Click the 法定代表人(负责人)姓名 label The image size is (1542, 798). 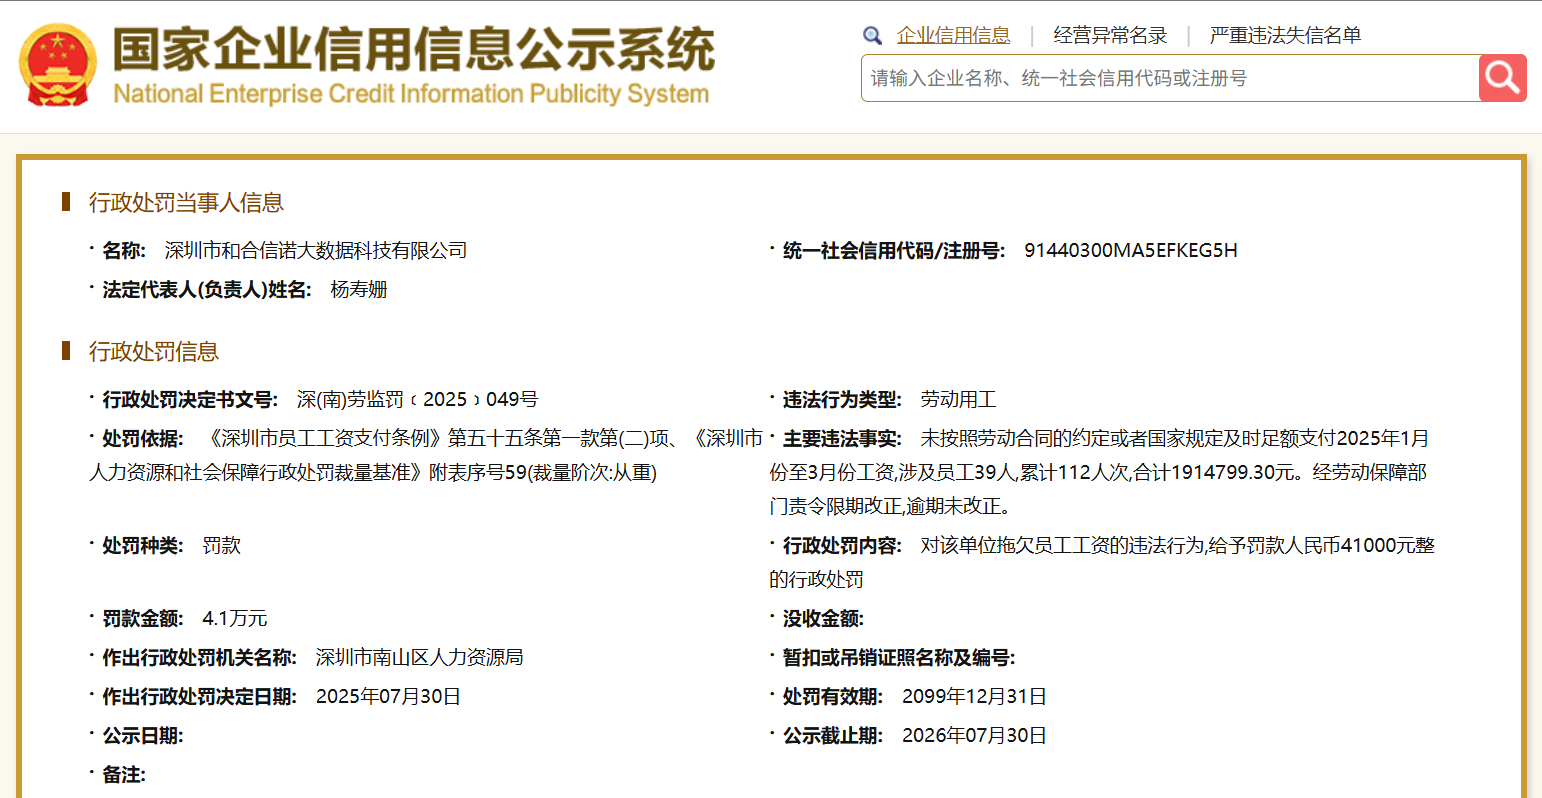[207, 289]
